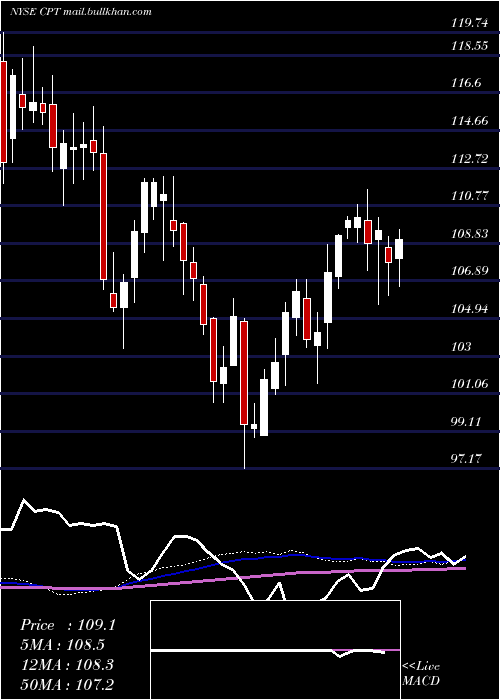
Task: Click the 99.11 price axis label
Action: 467,421
